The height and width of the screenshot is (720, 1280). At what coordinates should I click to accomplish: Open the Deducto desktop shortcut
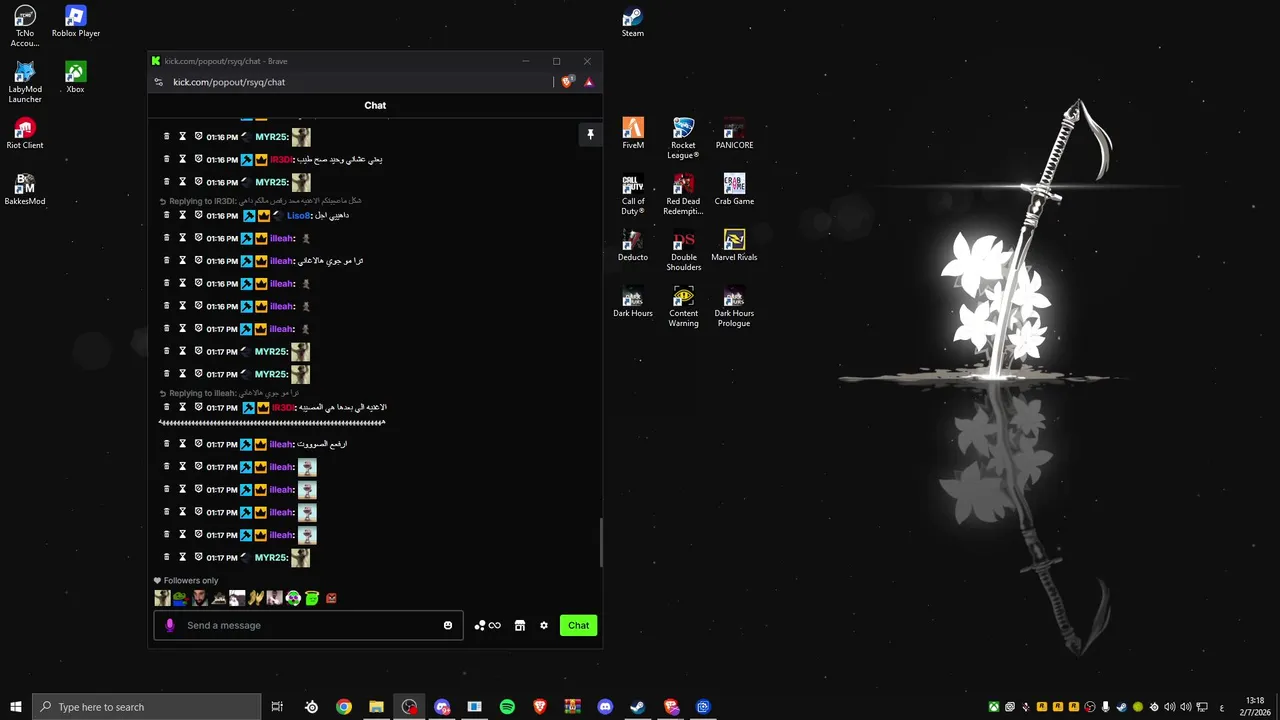pos(633,246)
